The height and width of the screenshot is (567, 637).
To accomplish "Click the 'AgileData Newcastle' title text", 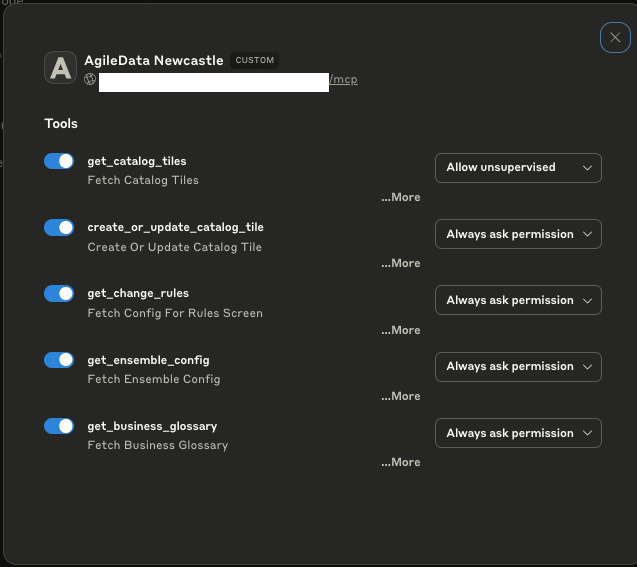I will (154, 61).
